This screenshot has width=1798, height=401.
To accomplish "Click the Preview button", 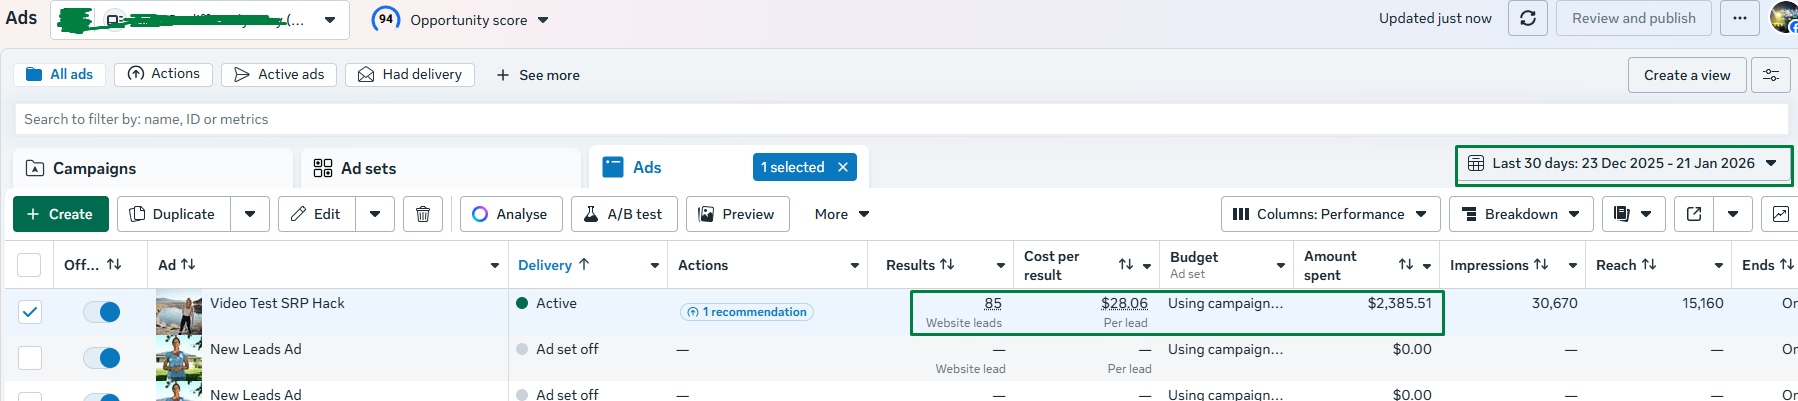I will 737,214.
